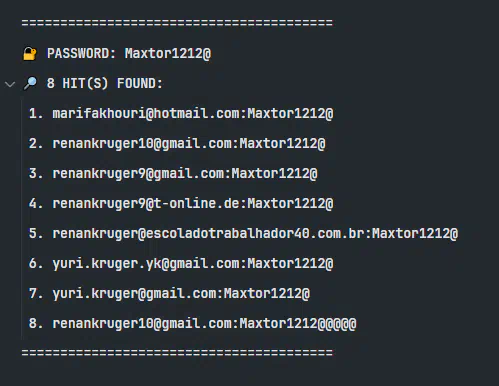
Task: Click the top equals-sign separator line
Action: pyautogui.click(x=177, y=23)
